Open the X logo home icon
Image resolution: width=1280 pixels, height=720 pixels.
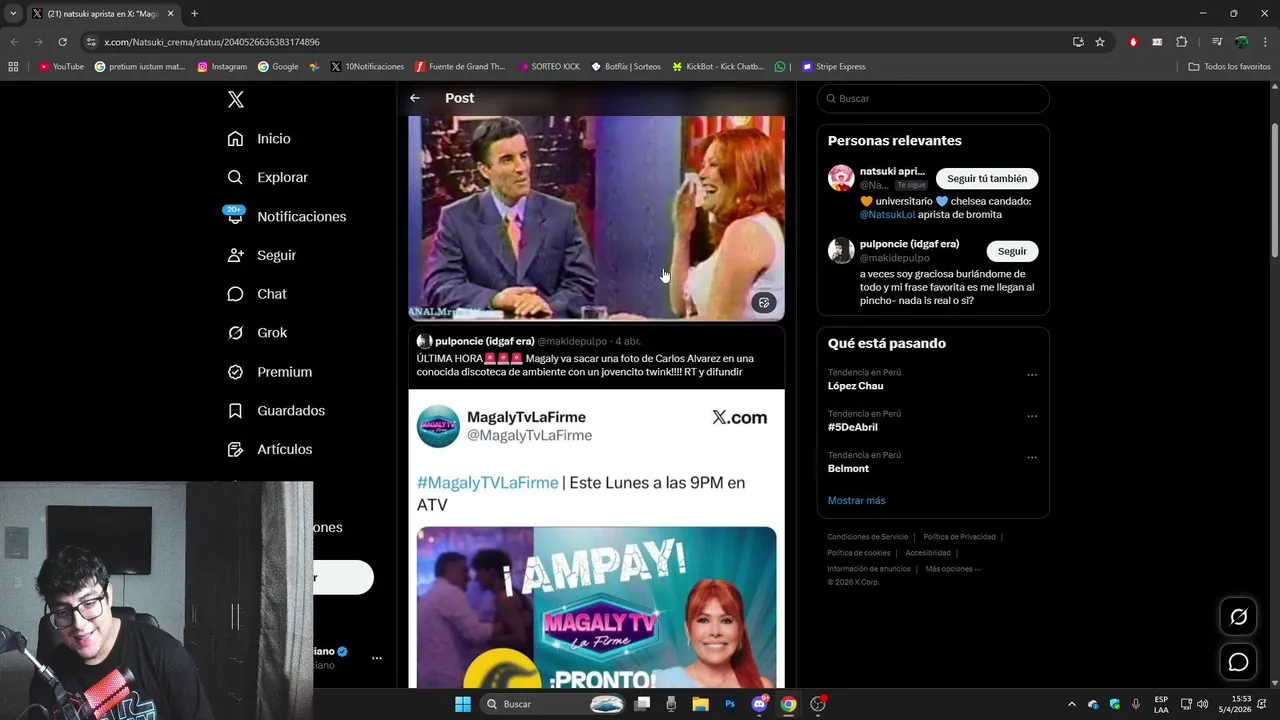(235, 99)
